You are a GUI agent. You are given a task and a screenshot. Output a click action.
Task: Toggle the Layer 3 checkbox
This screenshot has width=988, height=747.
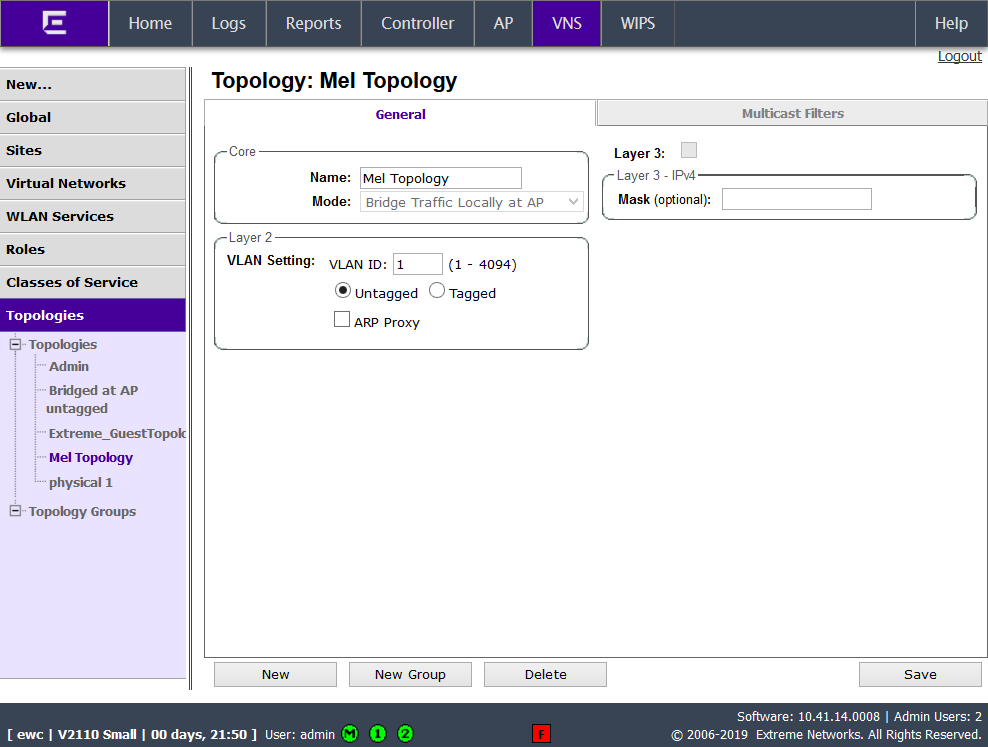coord(689,150)
